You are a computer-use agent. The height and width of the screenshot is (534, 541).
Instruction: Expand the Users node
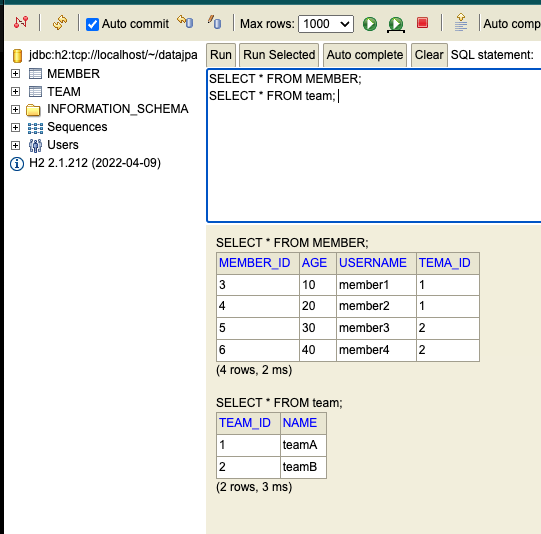coord(15,145)
